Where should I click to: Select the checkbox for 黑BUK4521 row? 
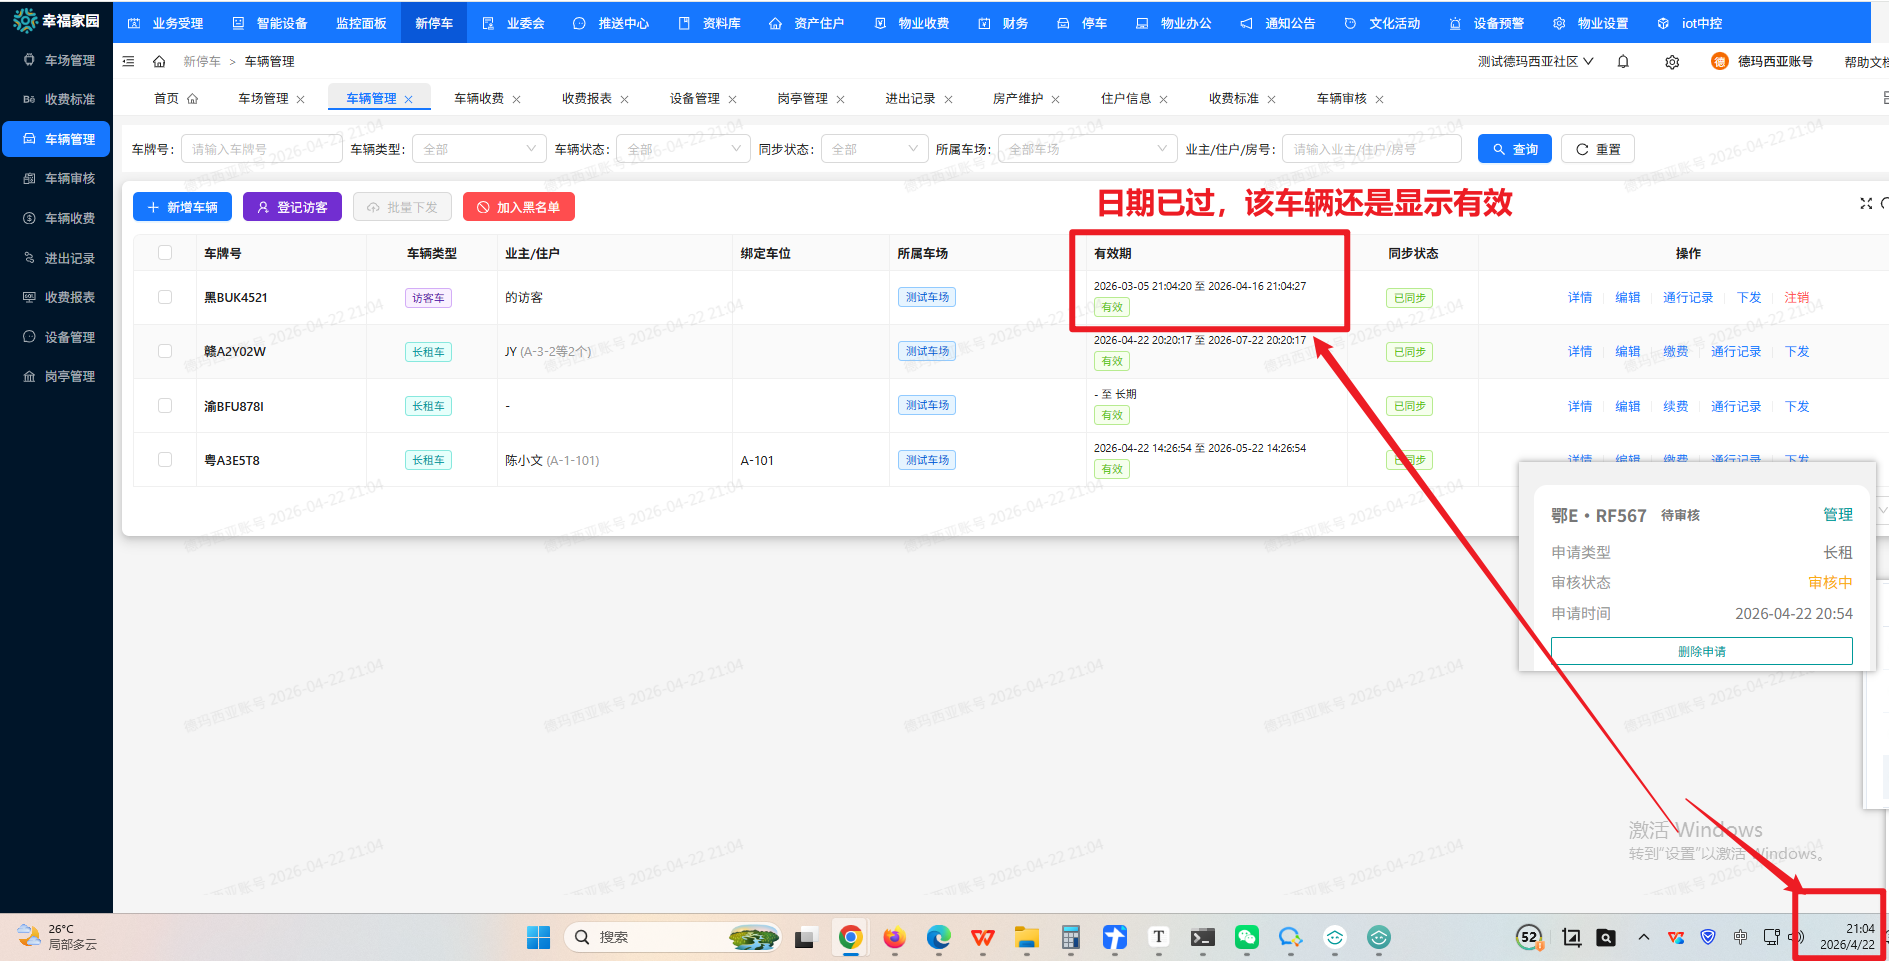(165, 297)
